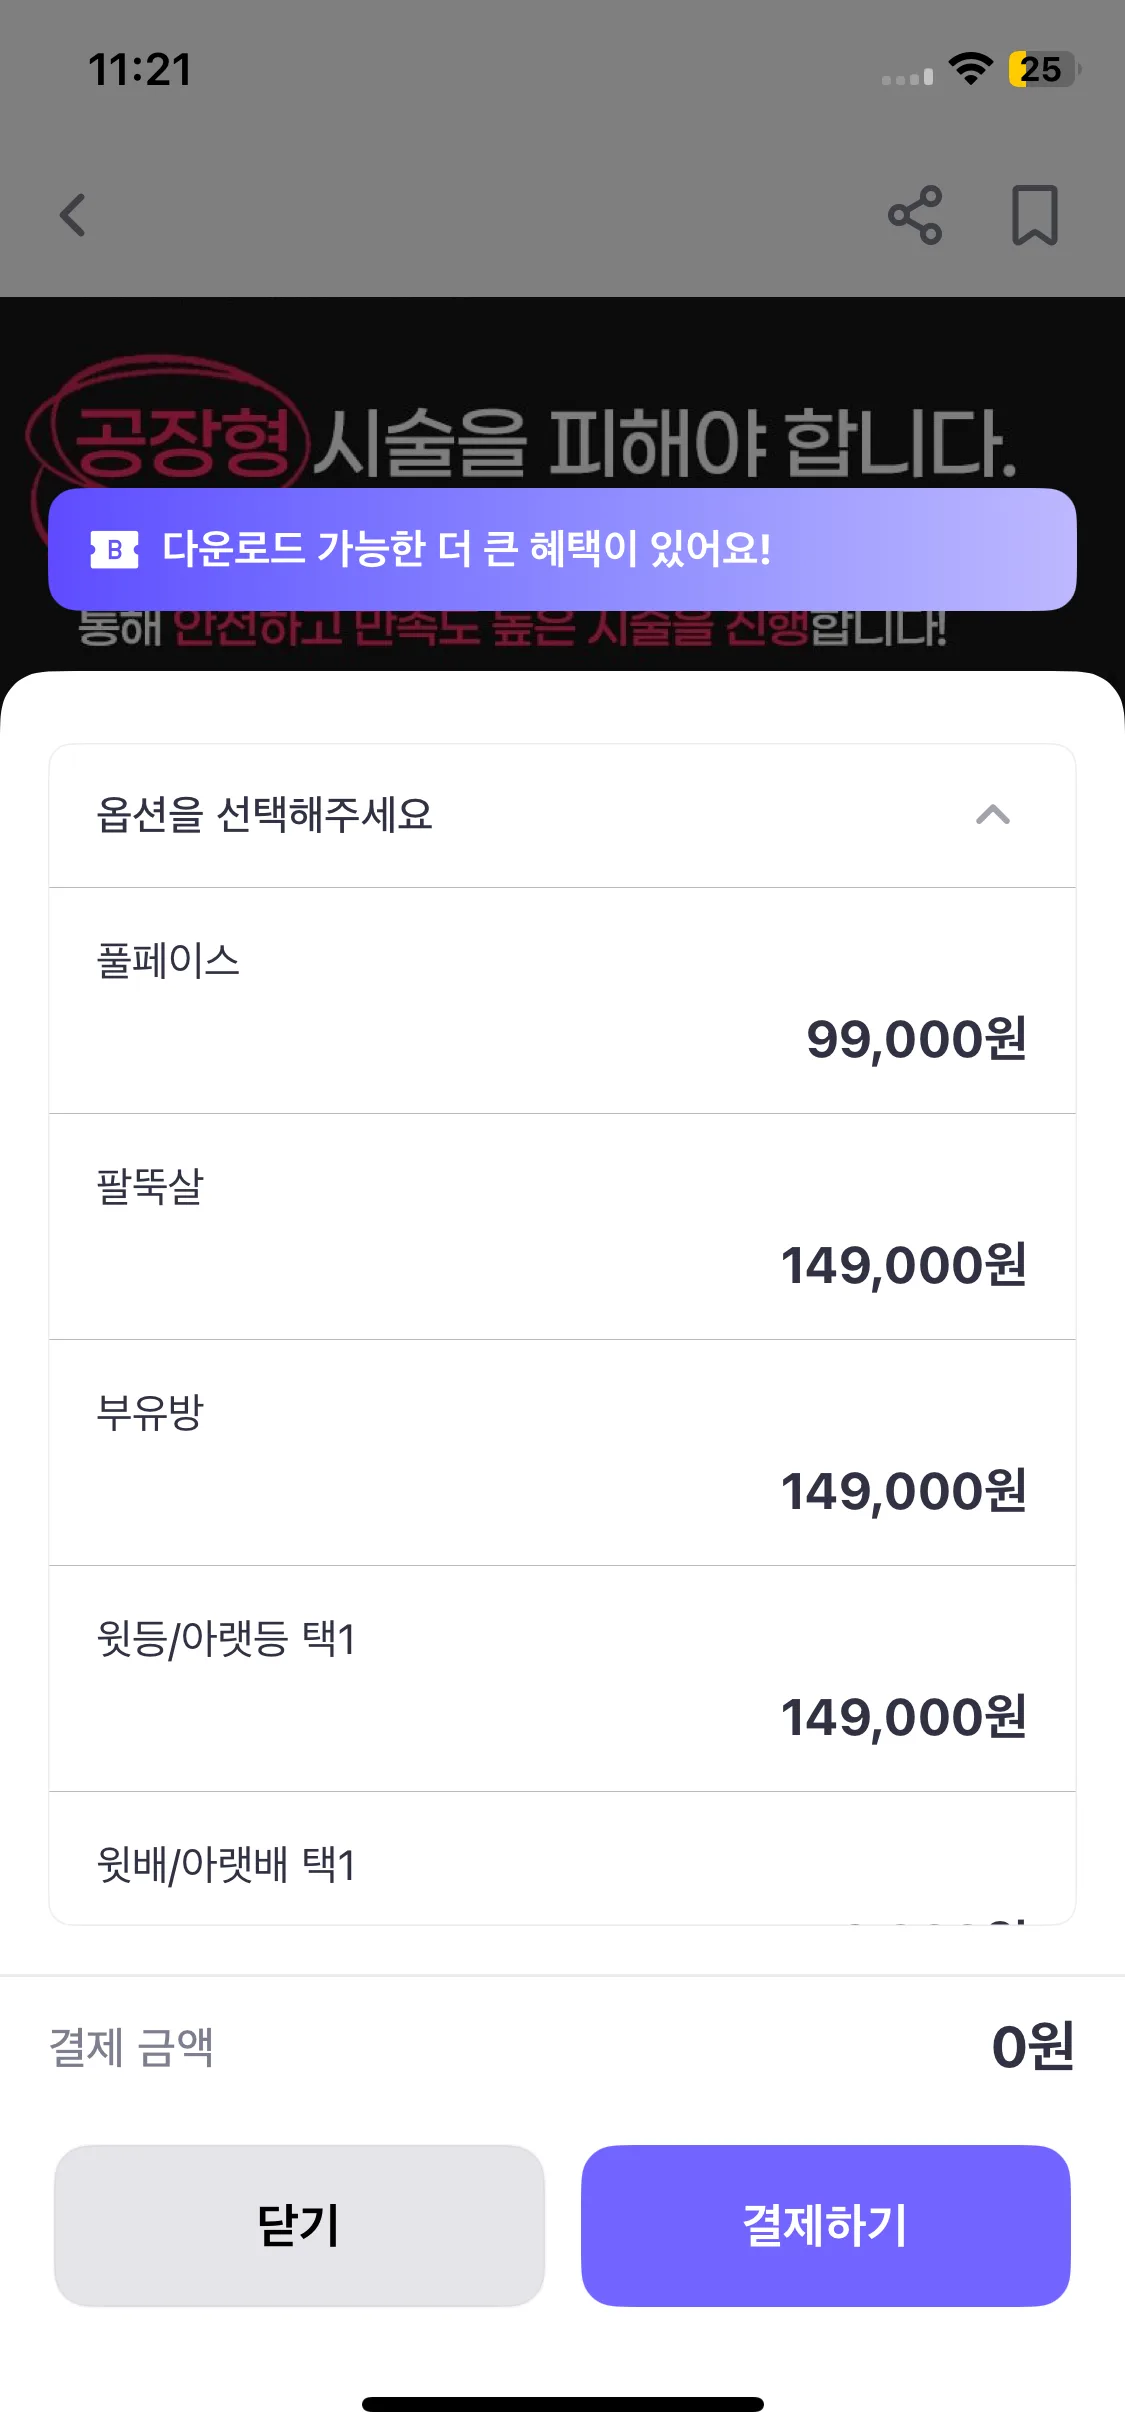Image resolution: width=1125 pixels, height=2436 pixels.
Task: Open the 다운로드 가능한 혜택 banner text
Action: (466, 549)
